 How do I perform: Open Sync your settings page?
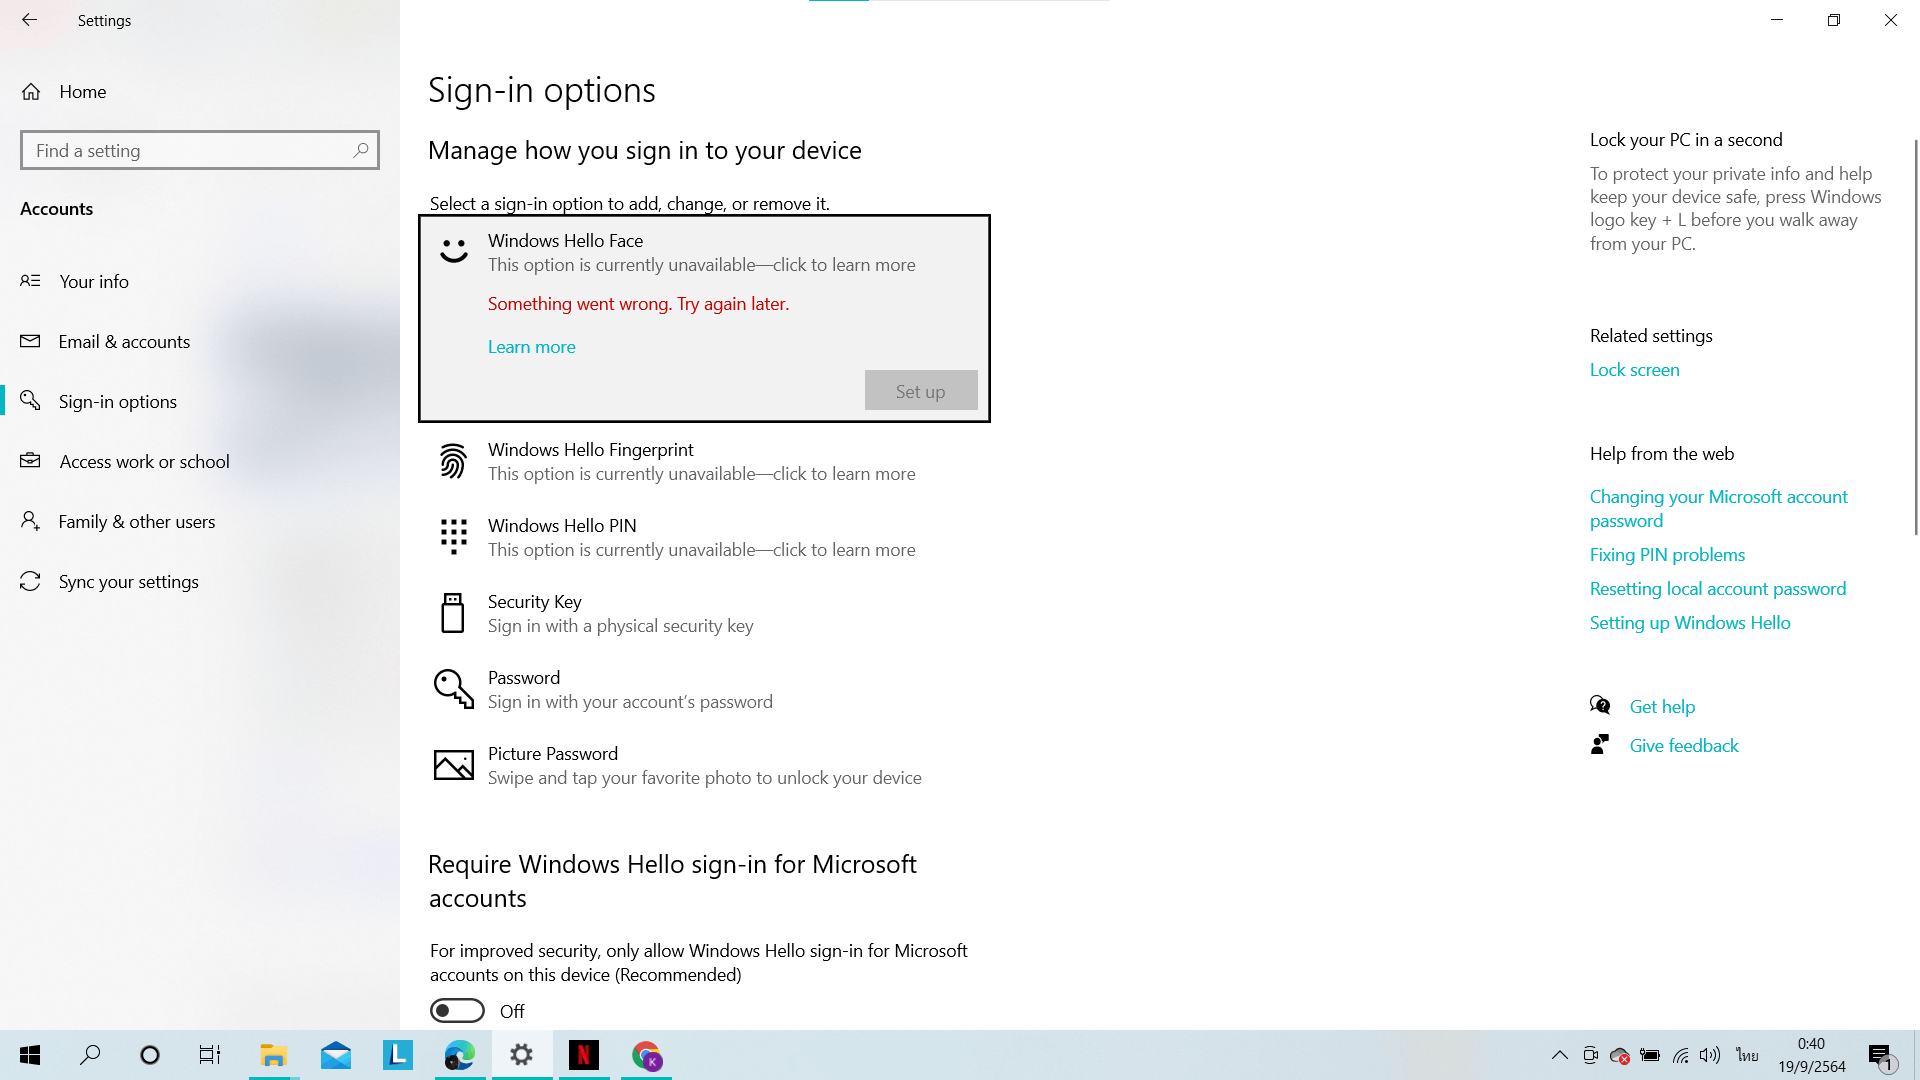[x=128, y=582]
